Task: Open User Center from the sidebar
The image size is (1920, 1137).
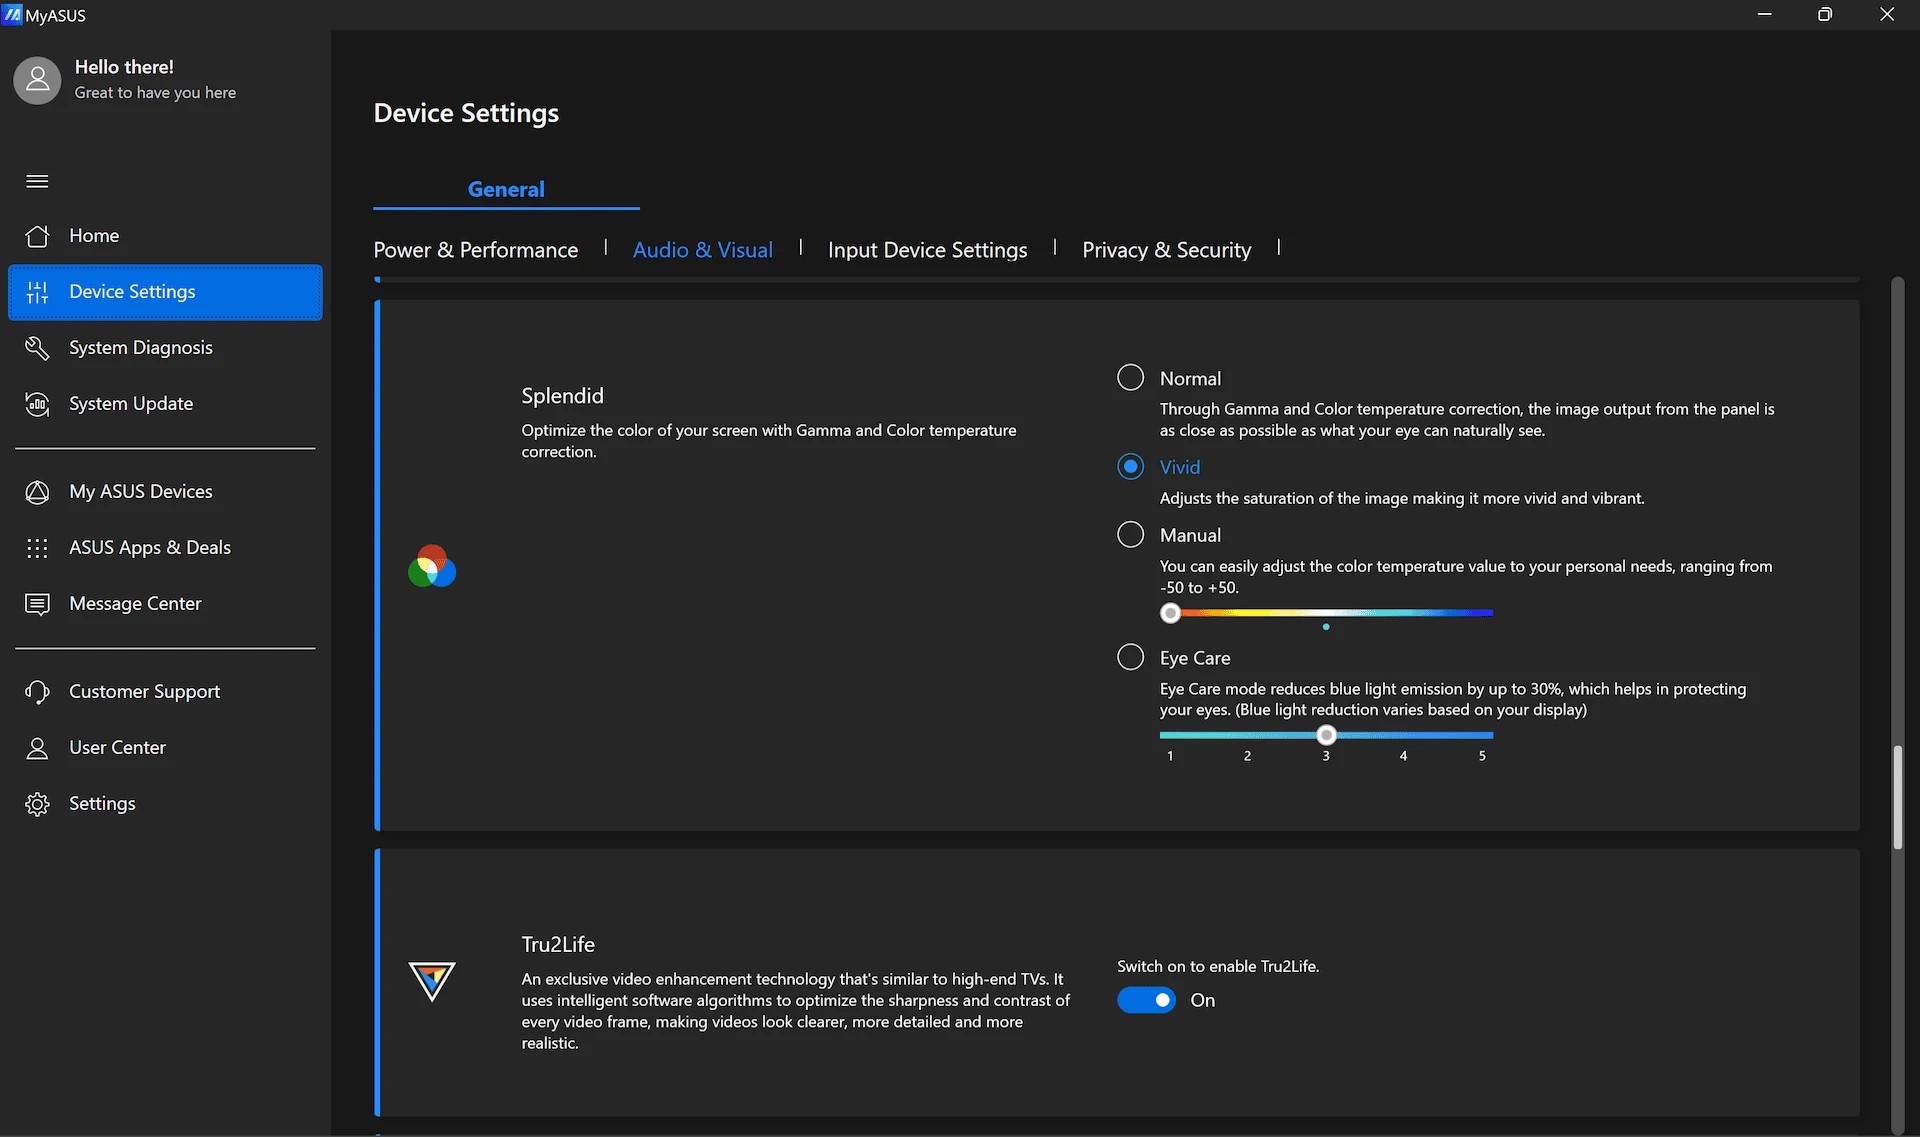Action: click(117, 748)
